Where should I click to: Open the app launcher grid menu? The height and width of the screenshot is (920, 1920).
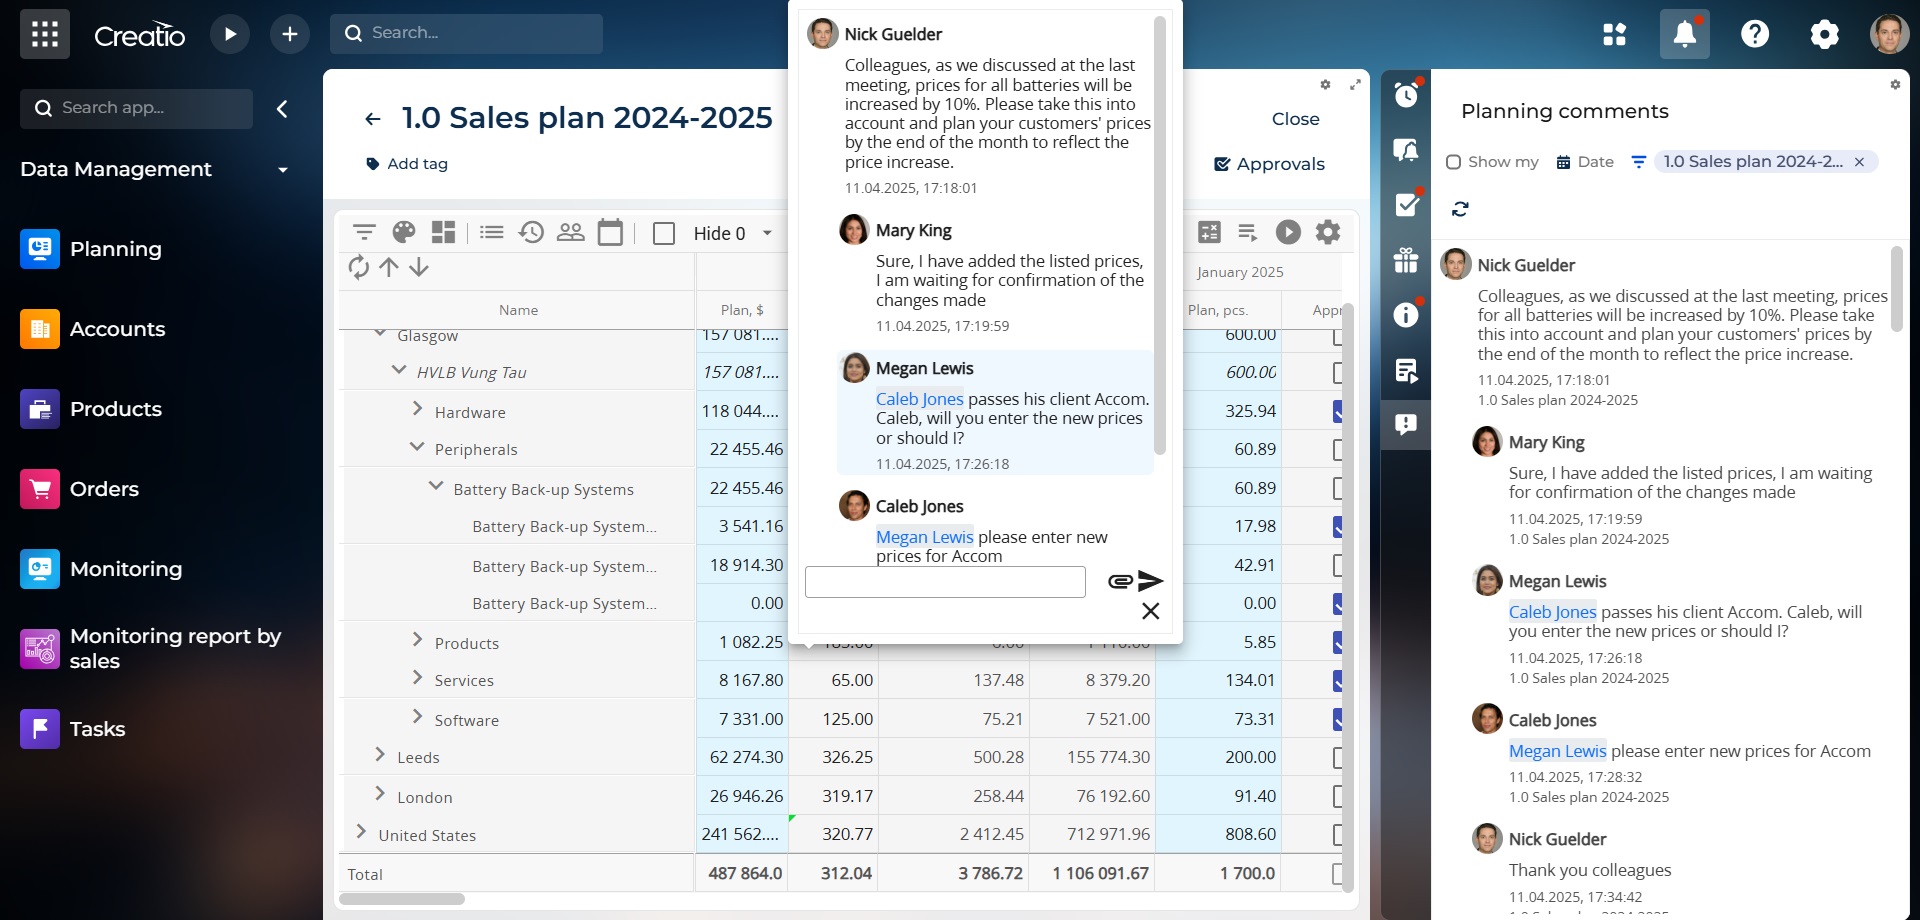coord(45,34)
